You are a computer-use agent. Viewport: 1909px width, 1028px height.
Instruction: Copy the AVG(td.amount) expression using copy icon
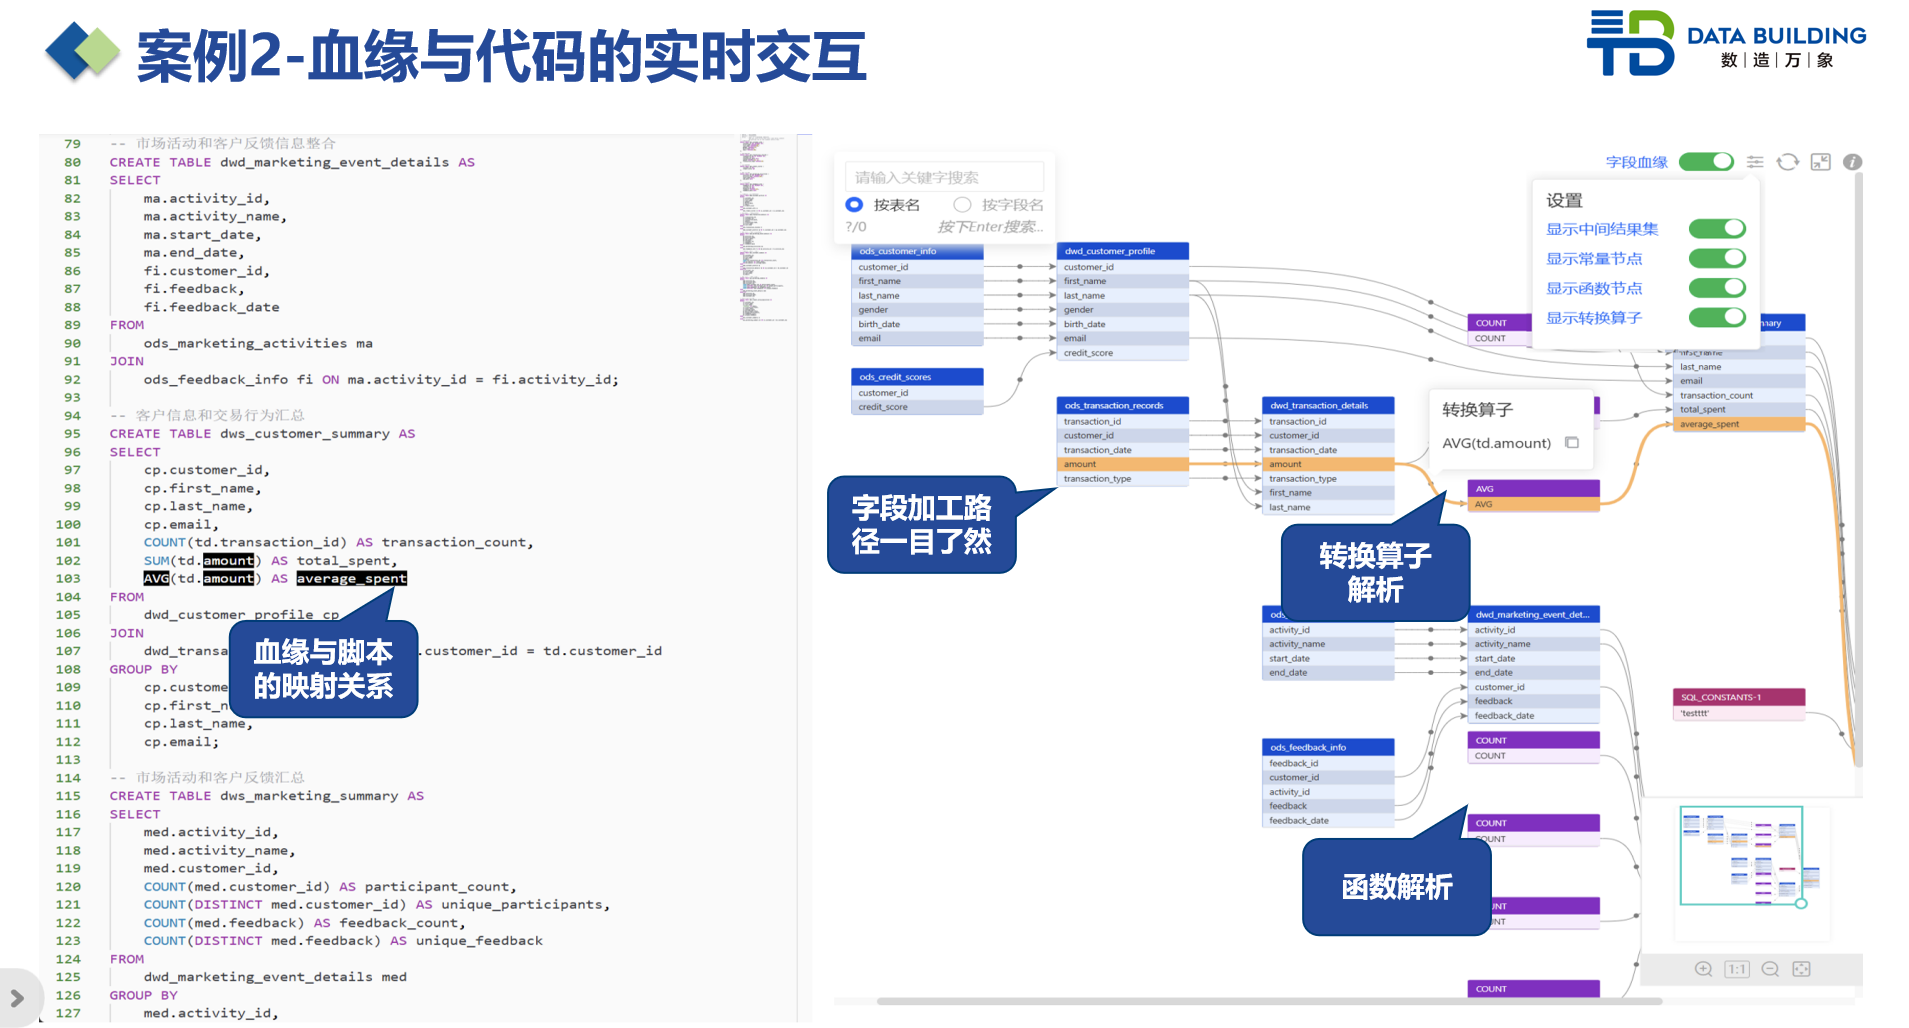pos(1572,443)
